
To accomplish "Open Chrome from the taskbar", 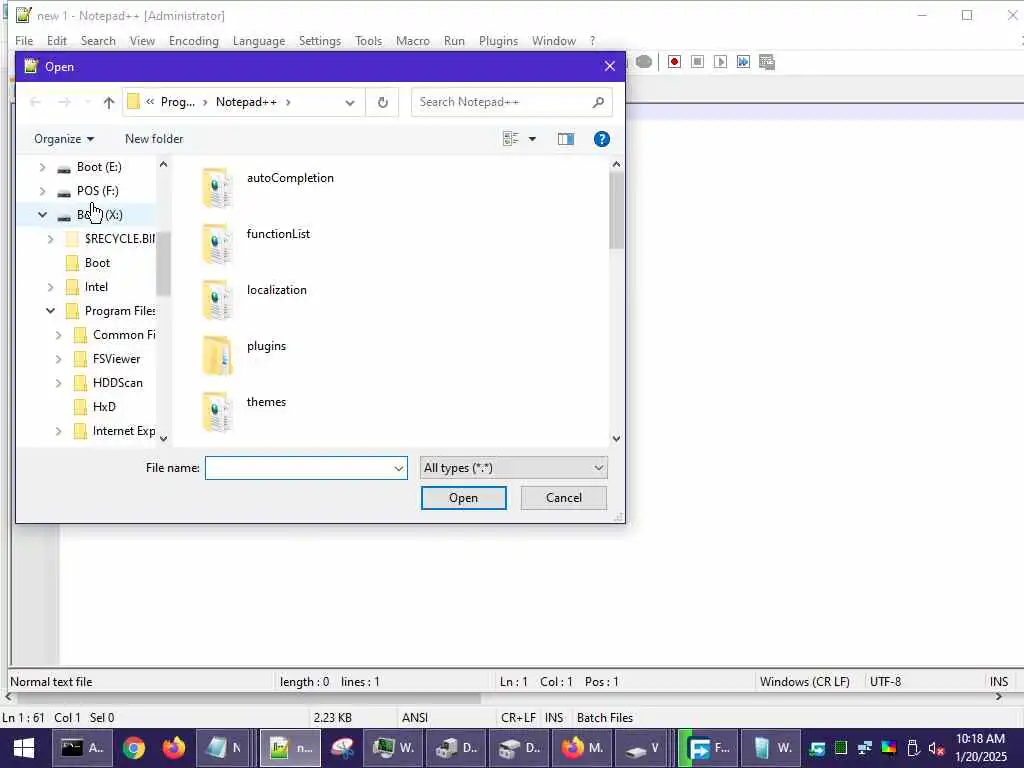I will (133, 748).
